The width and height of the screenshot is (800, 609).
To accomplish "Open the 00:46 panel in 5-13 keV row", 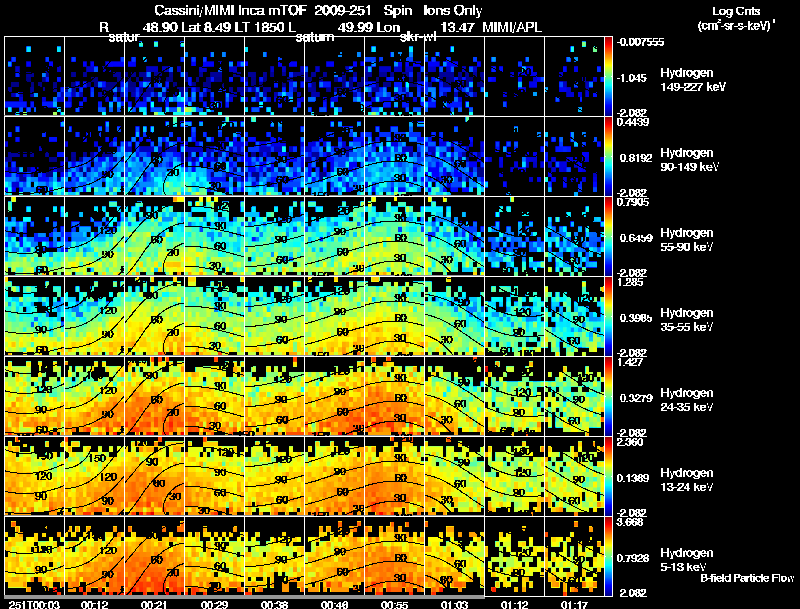I will coord(334,556).
